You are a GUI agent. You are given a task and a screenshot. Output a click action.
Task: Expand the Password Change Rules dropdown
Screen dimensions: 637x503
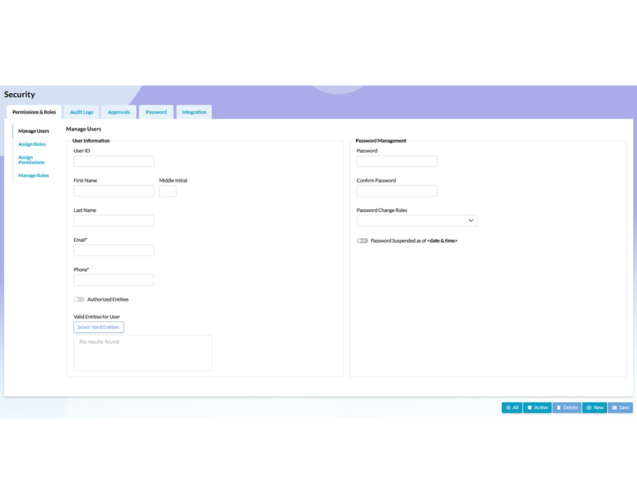417,221
